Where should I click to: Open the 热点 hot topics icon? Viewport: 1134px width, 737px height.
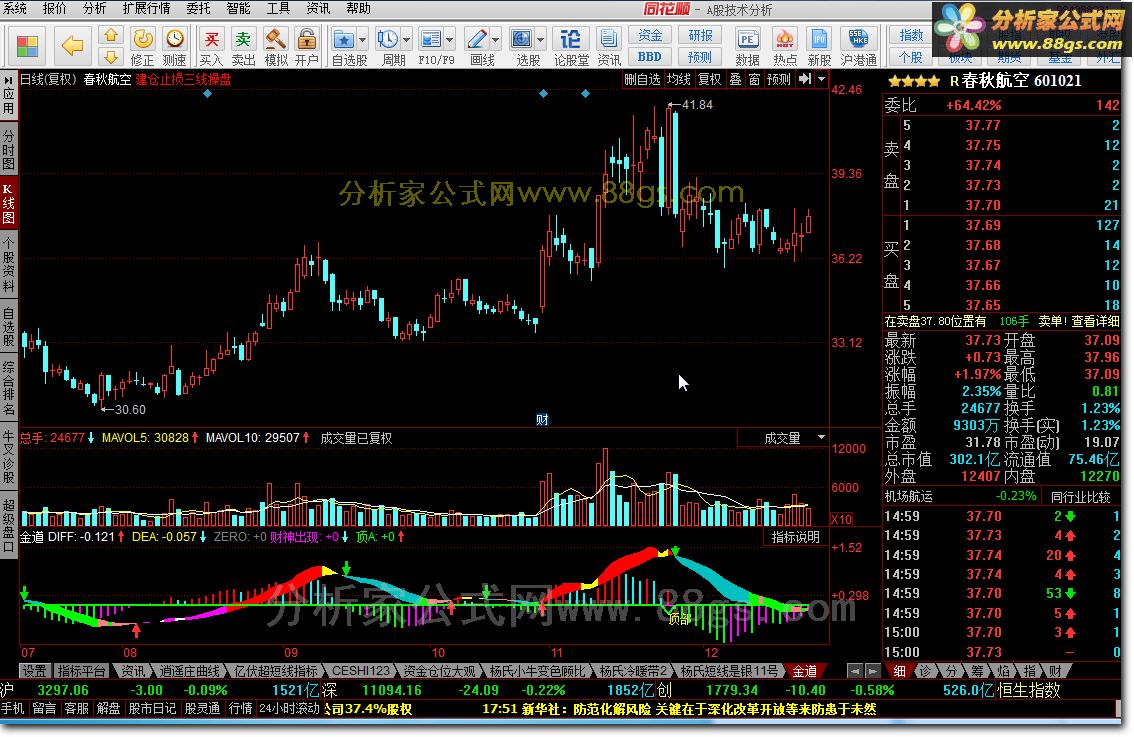click(x=785, y=47)
